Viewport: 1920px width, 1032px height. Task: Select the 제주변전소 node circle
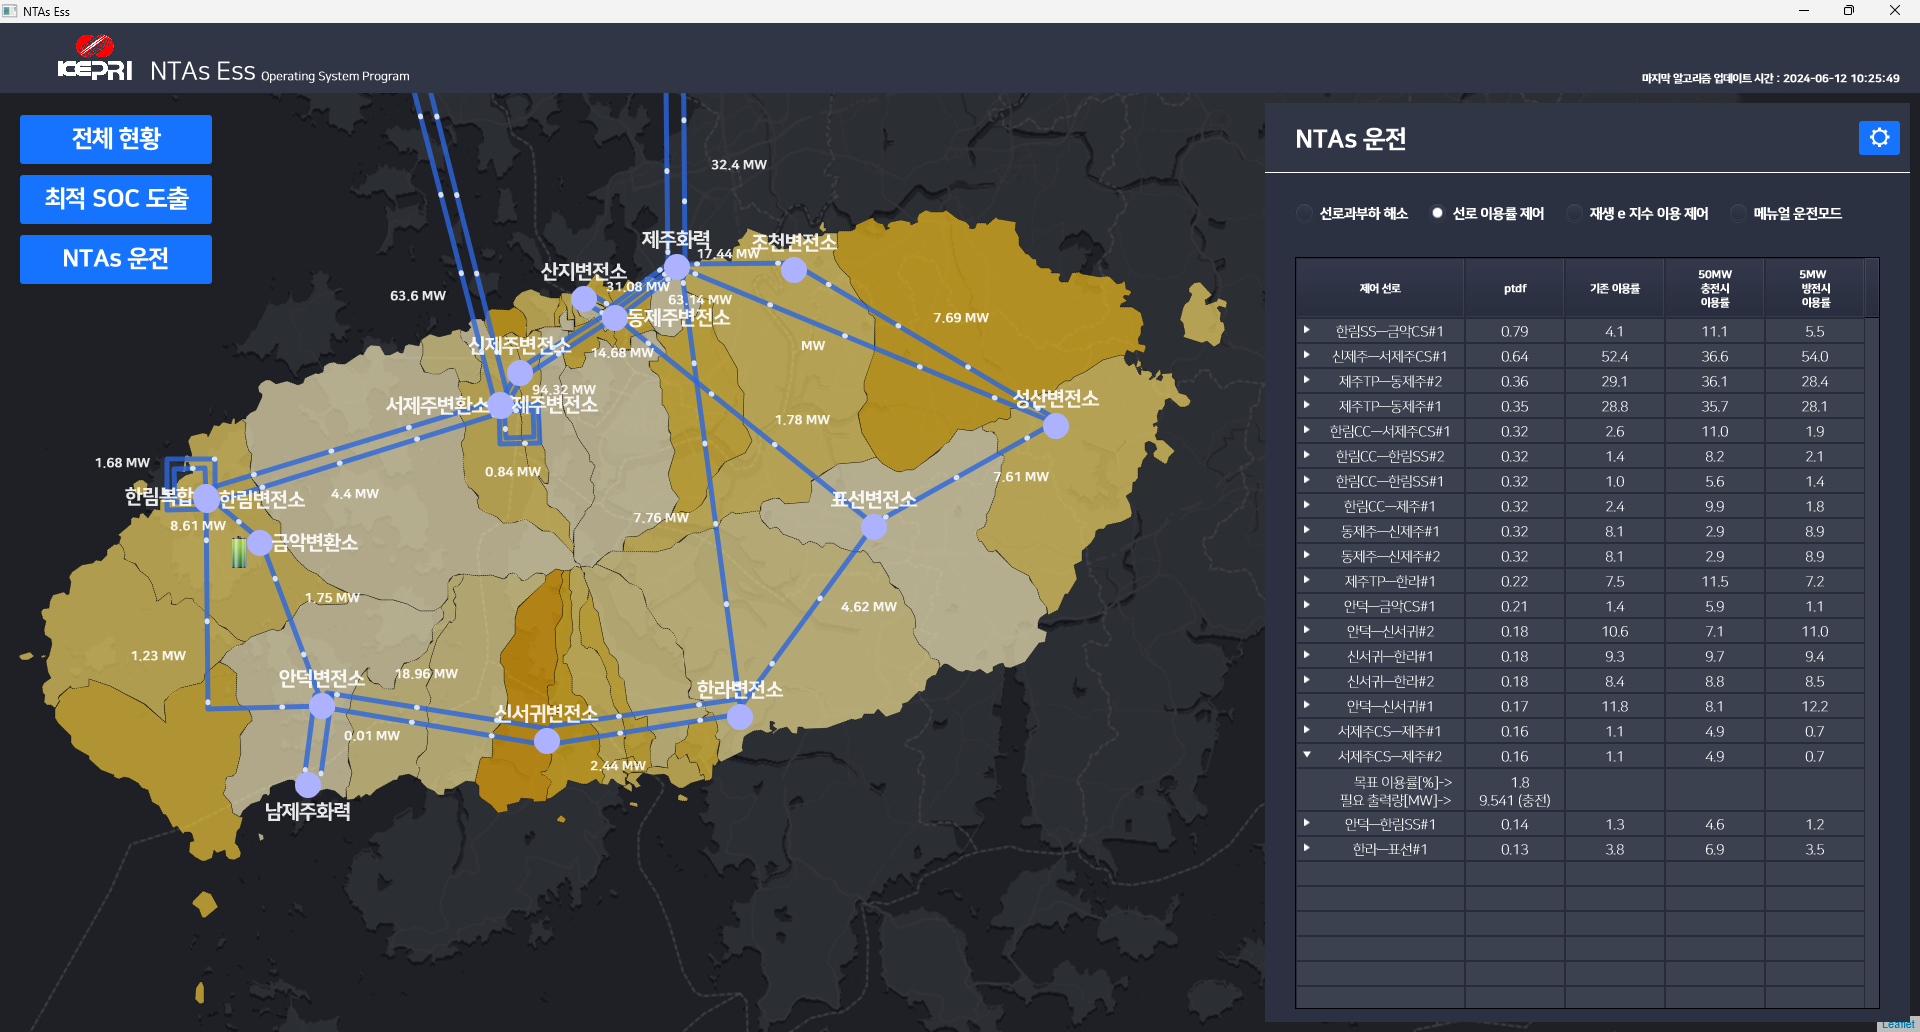pyautogui.click(x=500, y=406)
